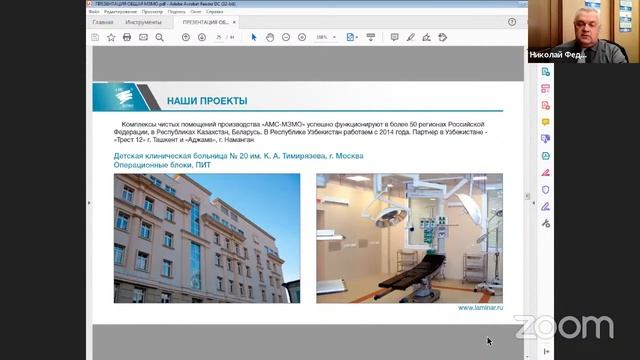Image resolution: width=640 pixels, height=360 pixels.
Task: Click the print icon
Action: pyautogui.click(x=127, y=37)
